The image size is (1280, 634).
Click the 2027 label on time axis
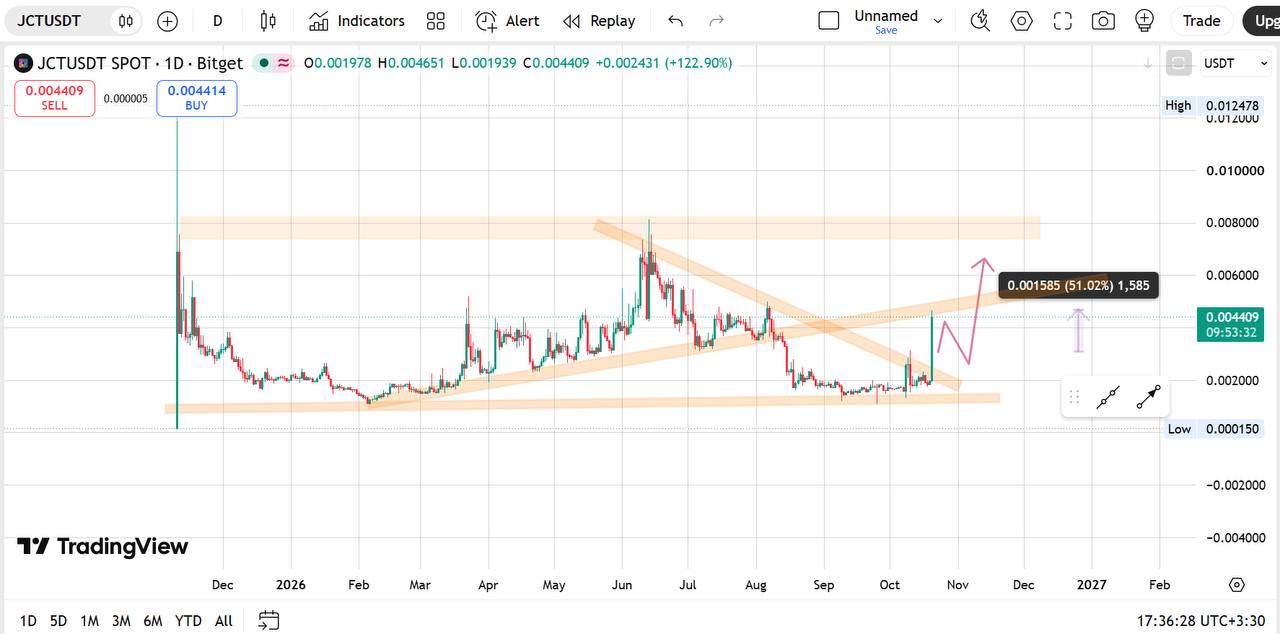[1091, 585]
